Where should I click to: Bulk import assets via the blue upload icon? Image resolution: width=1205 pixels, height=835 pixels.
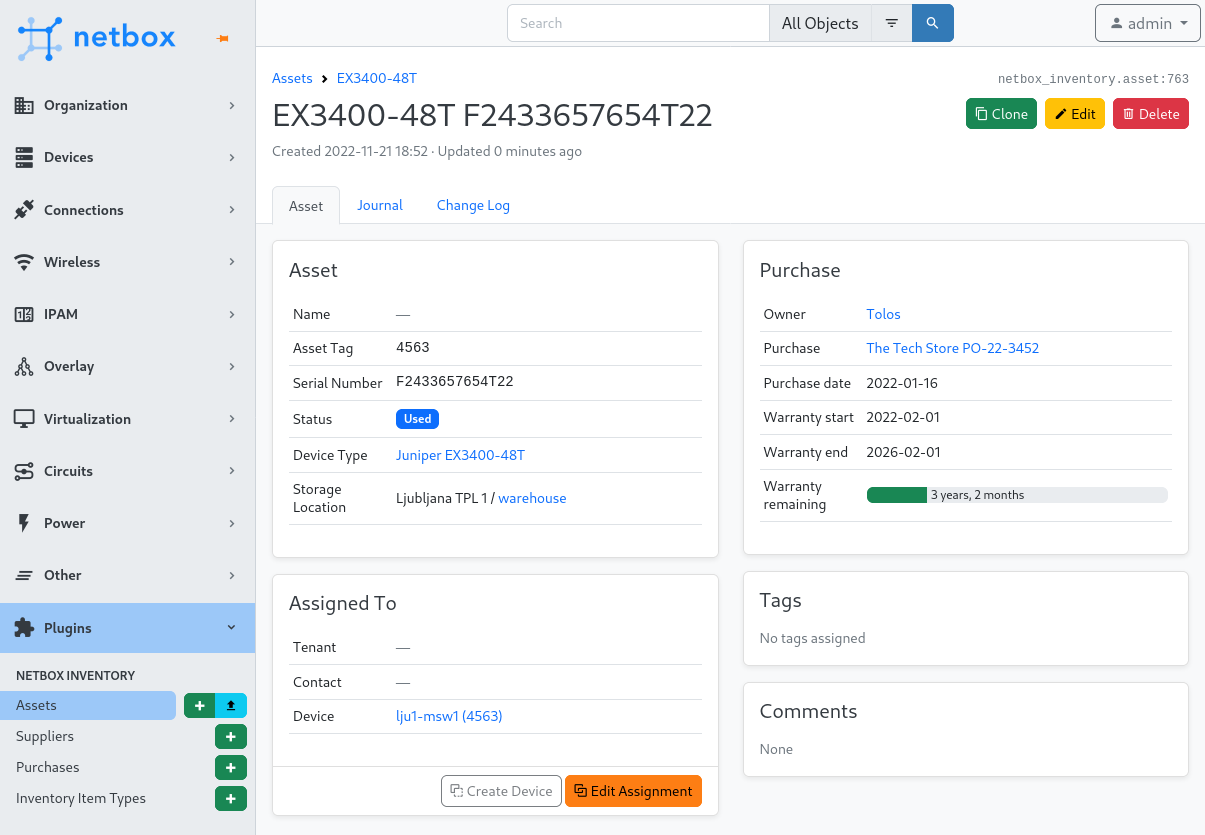(230, 705)
